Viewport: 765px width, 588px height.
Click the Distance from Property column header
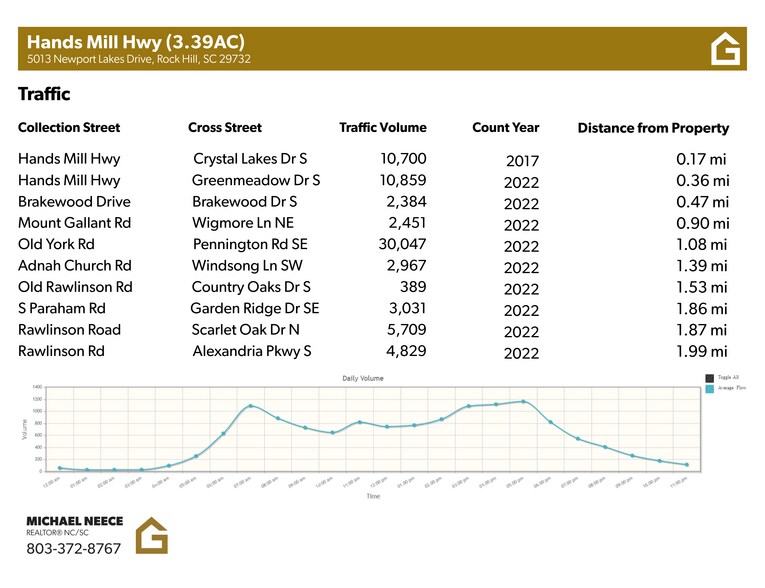653,128
